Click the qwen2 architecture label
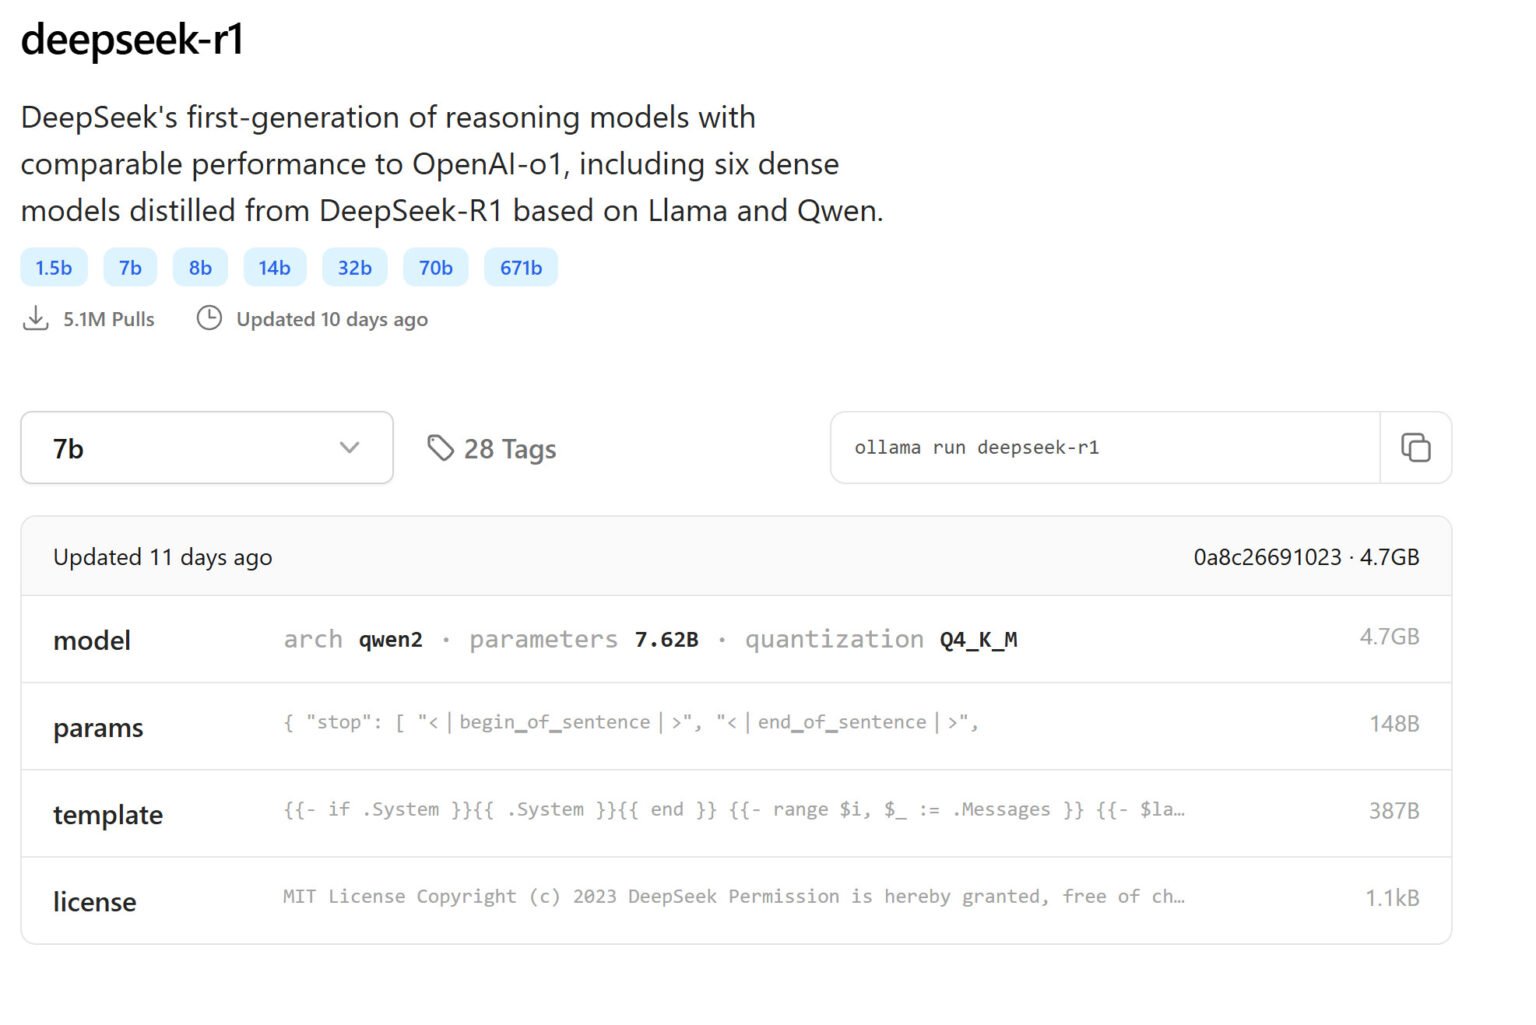The image size is (1536, 1025). tap(390, 639)
